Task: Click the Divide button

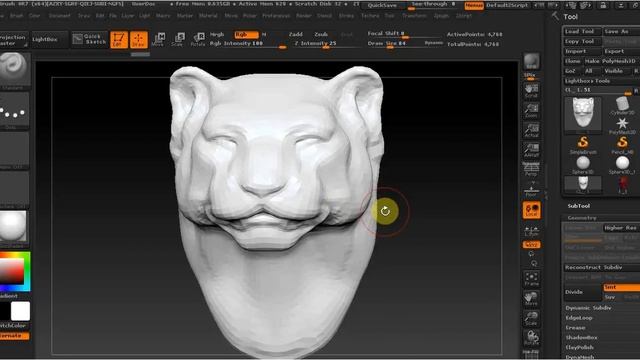Action: click(582, 292)
